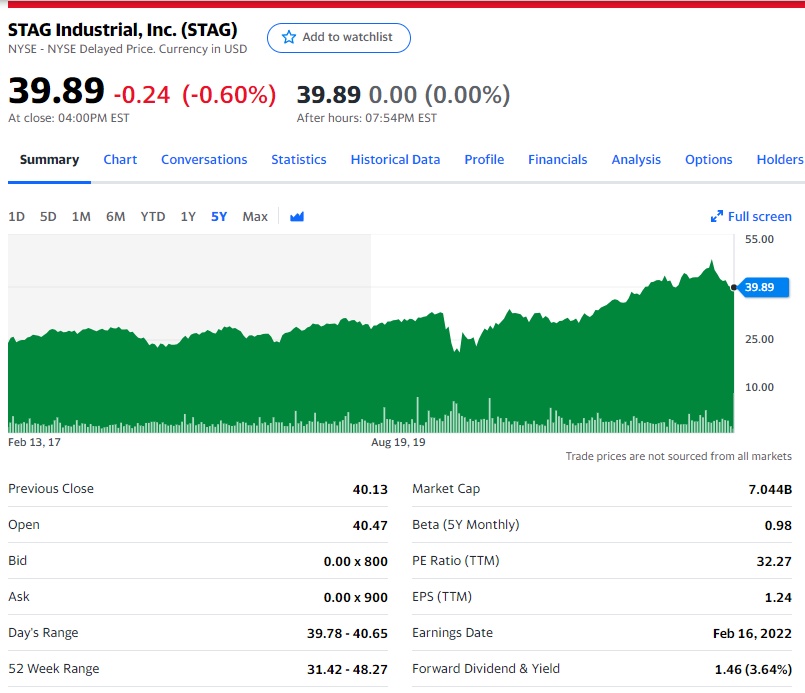
Task: Click the Ask value 0.00 x 900
Action: pyautogui.click(x=356, y=597)
